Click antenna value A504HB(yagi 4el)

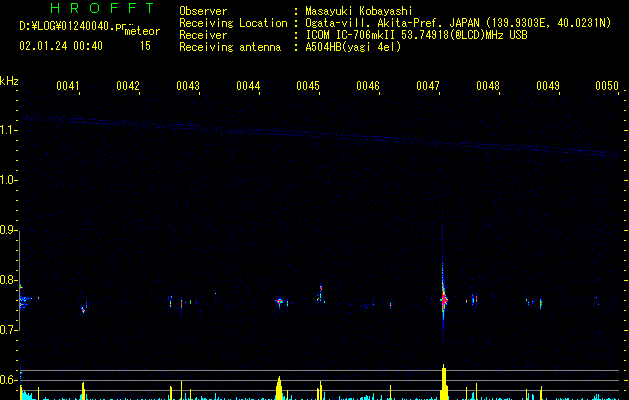353,47
